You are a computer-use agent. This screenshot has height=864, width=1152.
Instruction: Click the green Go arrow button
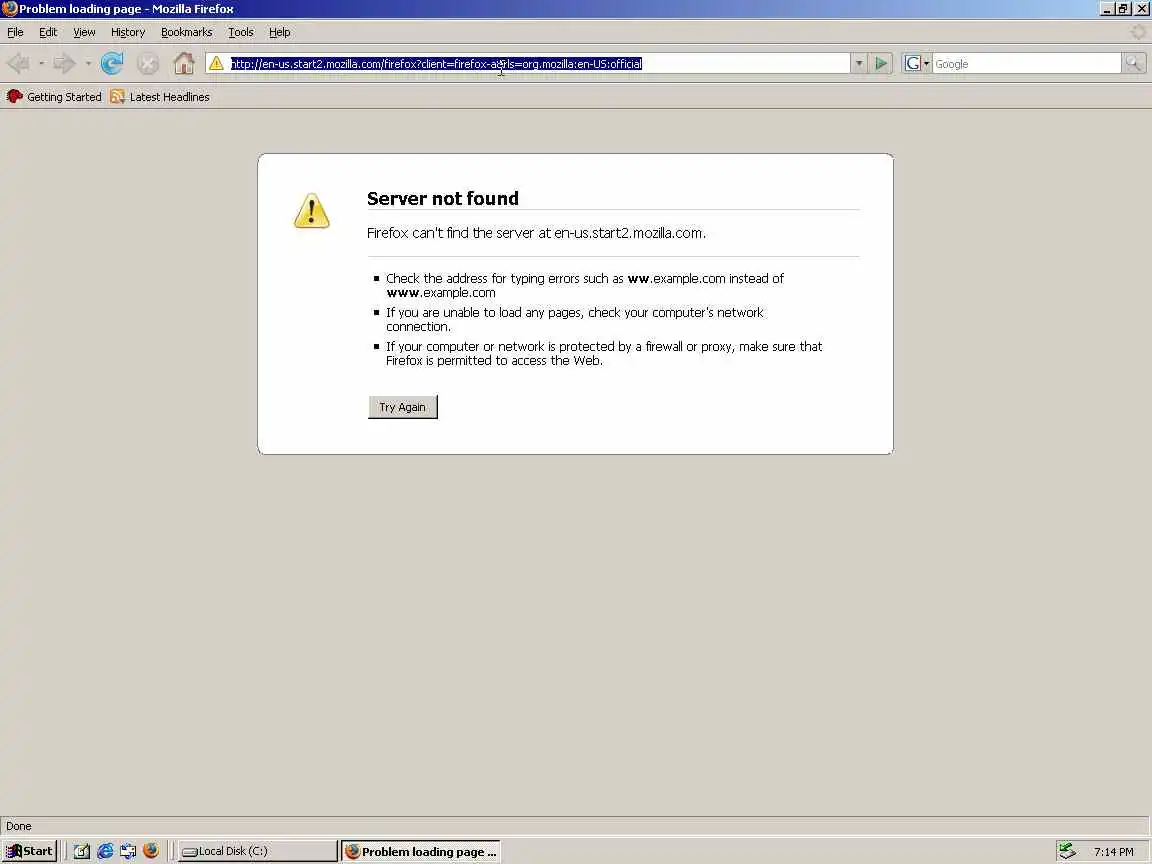point(880,64)
